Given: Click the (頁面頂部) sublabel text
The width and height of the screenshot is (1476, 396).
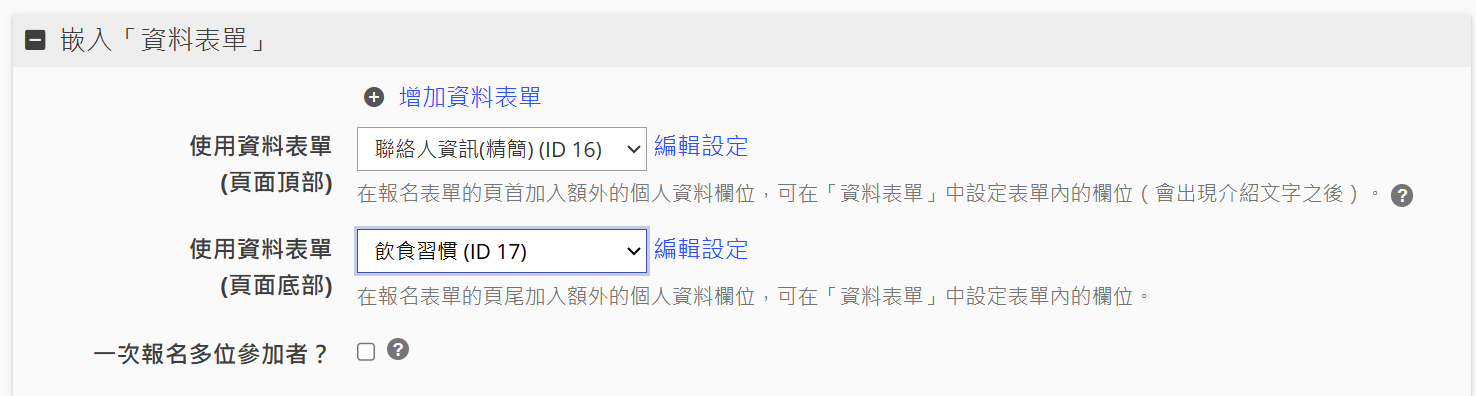Looking at the screenshot, I should pos(277,183).
